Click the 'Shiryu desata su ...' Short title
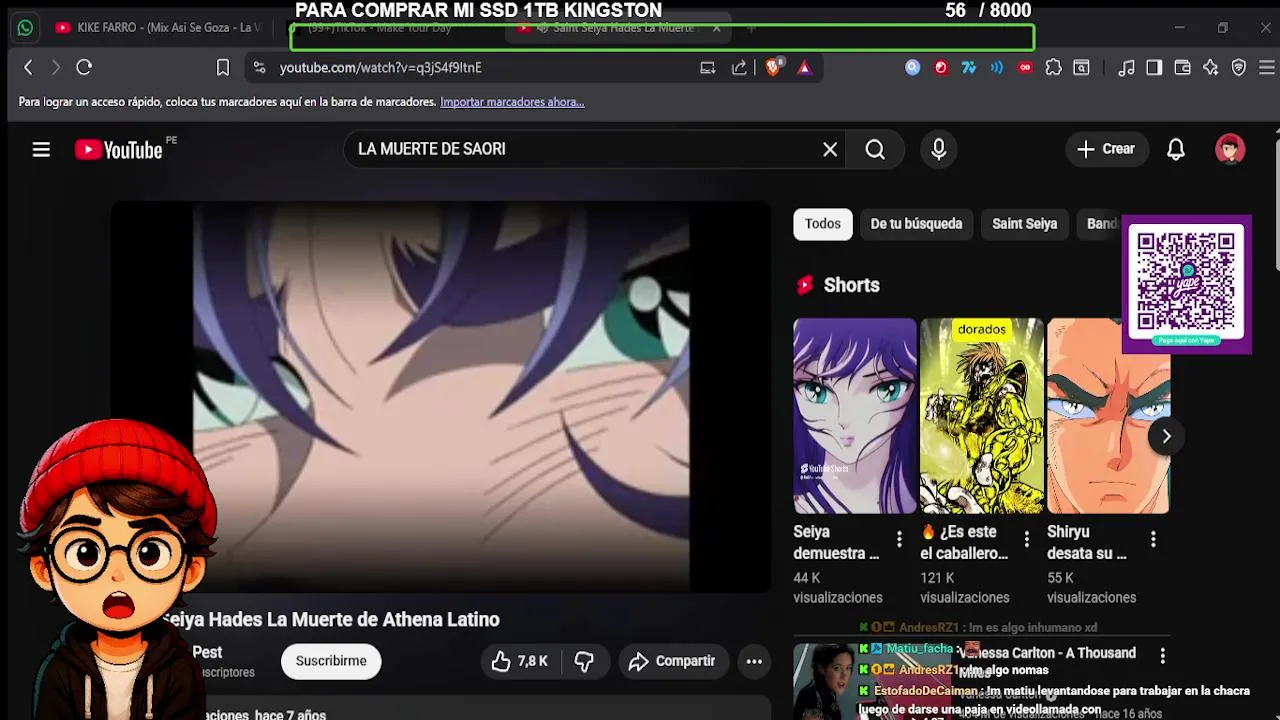1280x720 pixels. pos(1087,543)
